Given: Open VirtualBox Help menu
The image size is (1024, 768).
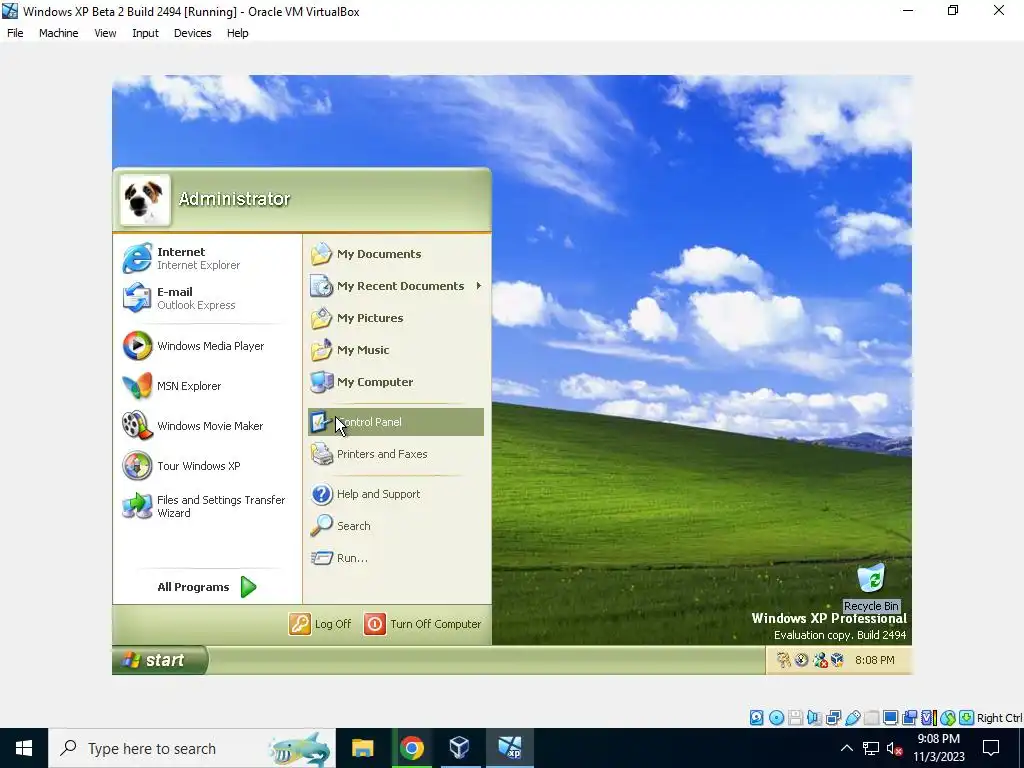Looking at the screenshot, I should 238,33.
